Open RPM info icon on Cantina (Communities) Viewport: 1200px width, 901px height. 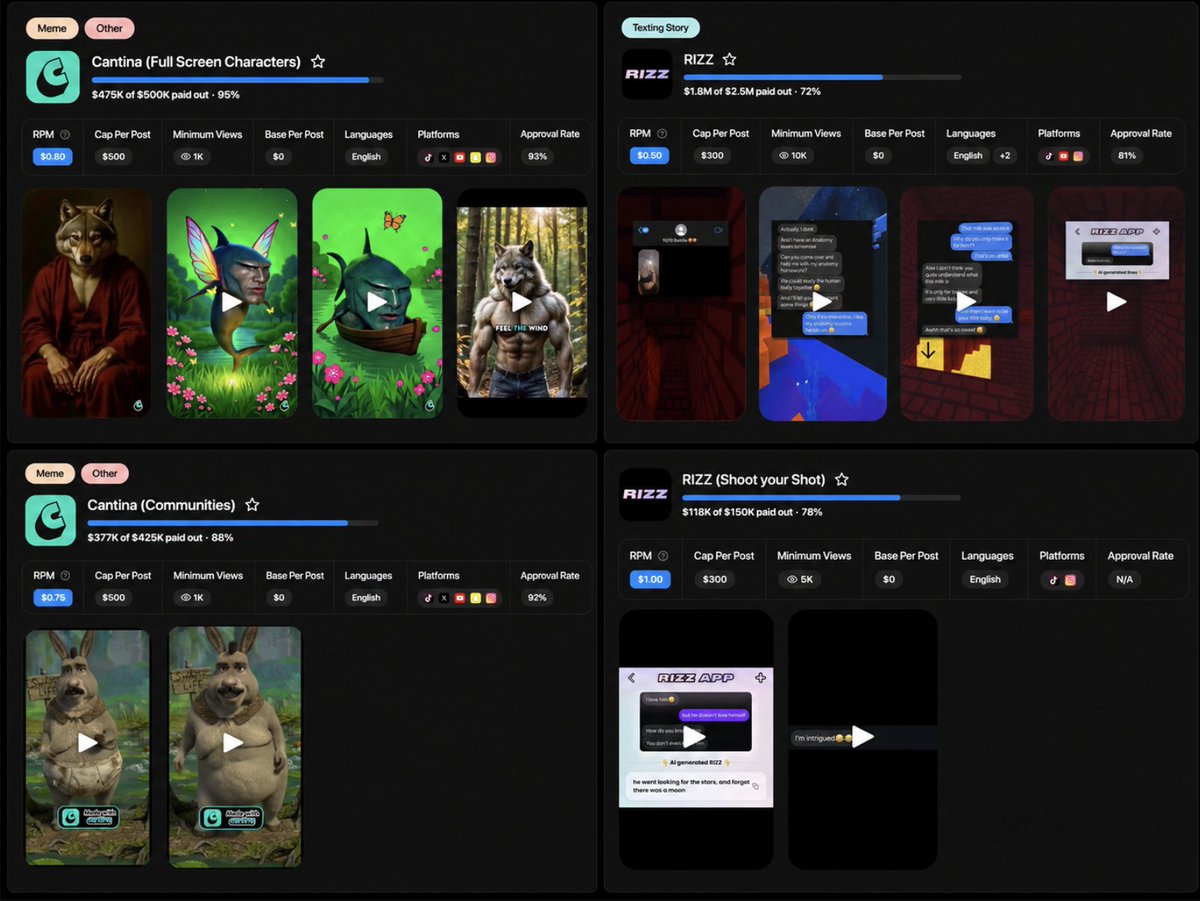[65, 576]
